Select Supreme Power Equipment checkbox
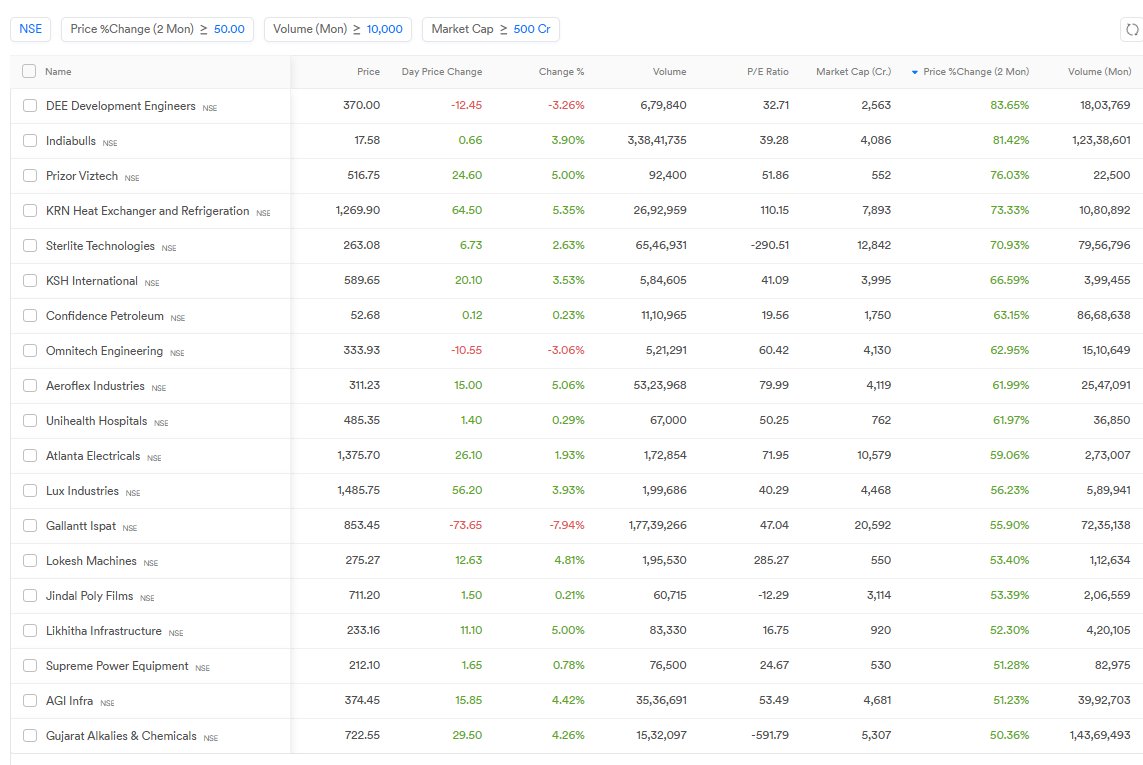This screenshot has height=765, width=1143. click(x=30, y=666)
